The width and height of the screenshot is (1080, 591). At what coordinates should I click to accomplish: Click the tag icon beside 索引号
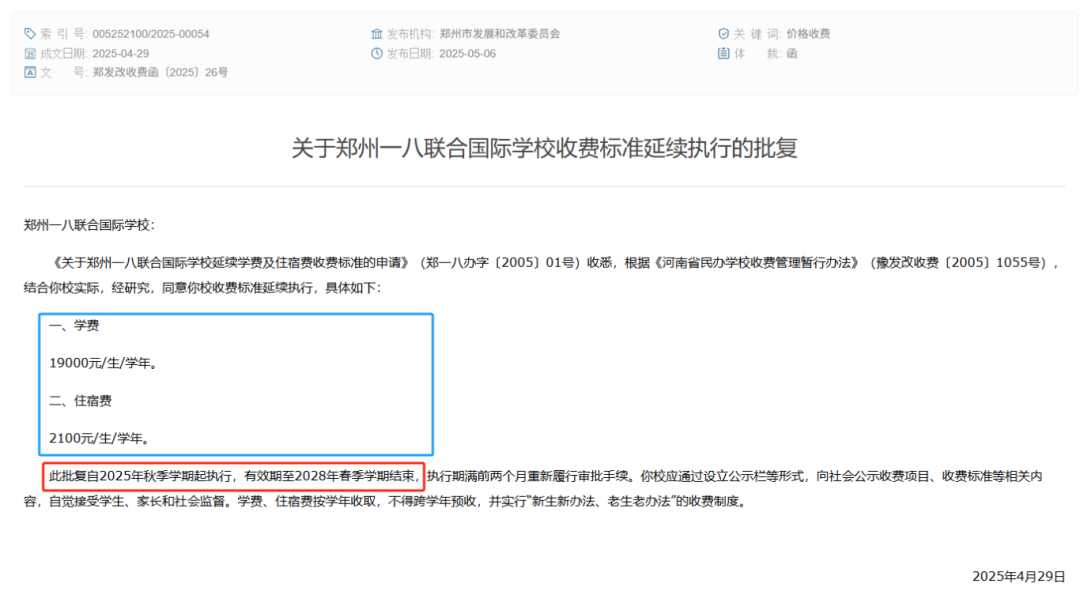30,34
